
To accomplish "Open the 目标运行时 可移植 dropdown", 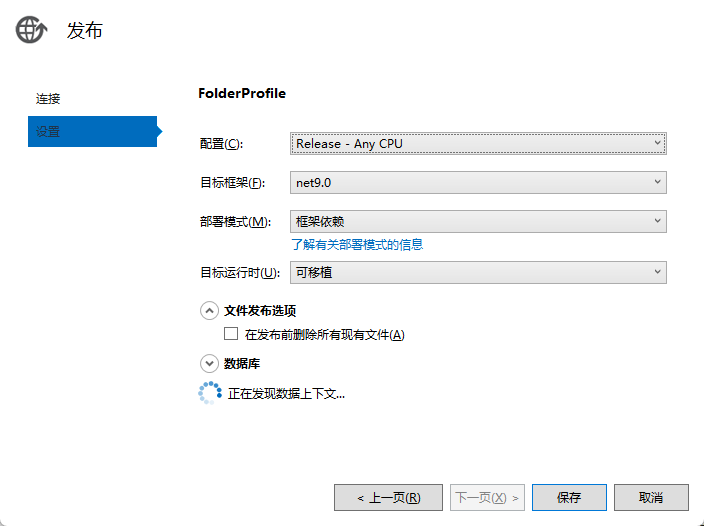I will tap(478, 271).
